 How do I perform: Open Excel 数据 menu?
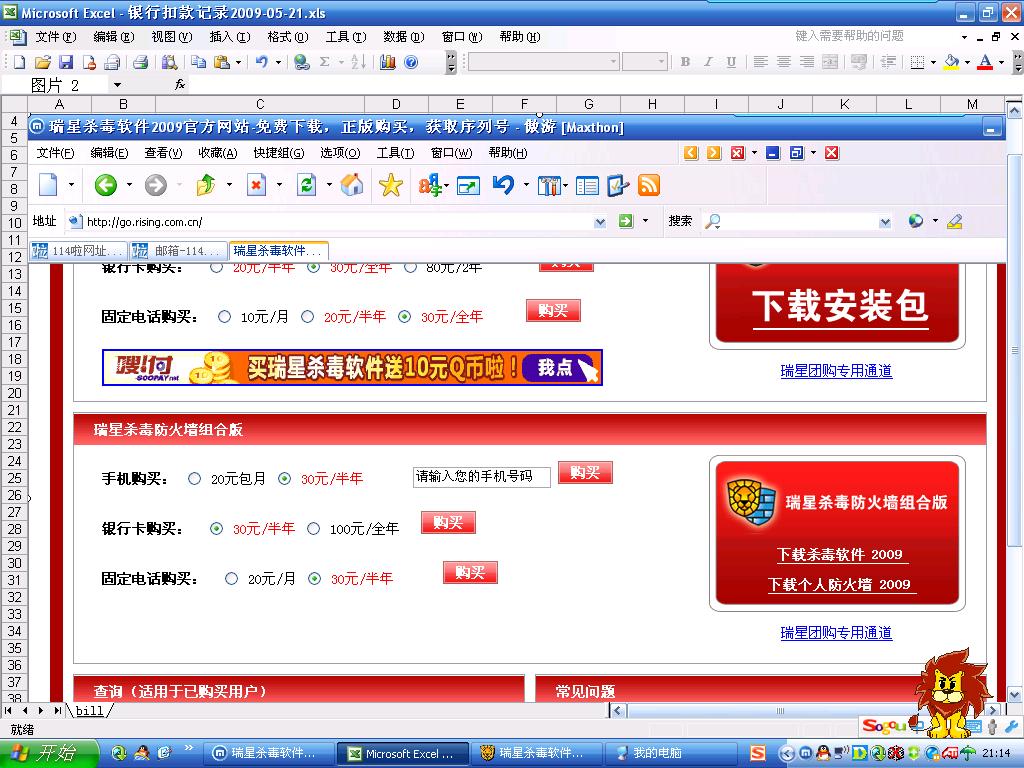click(404, 37)
